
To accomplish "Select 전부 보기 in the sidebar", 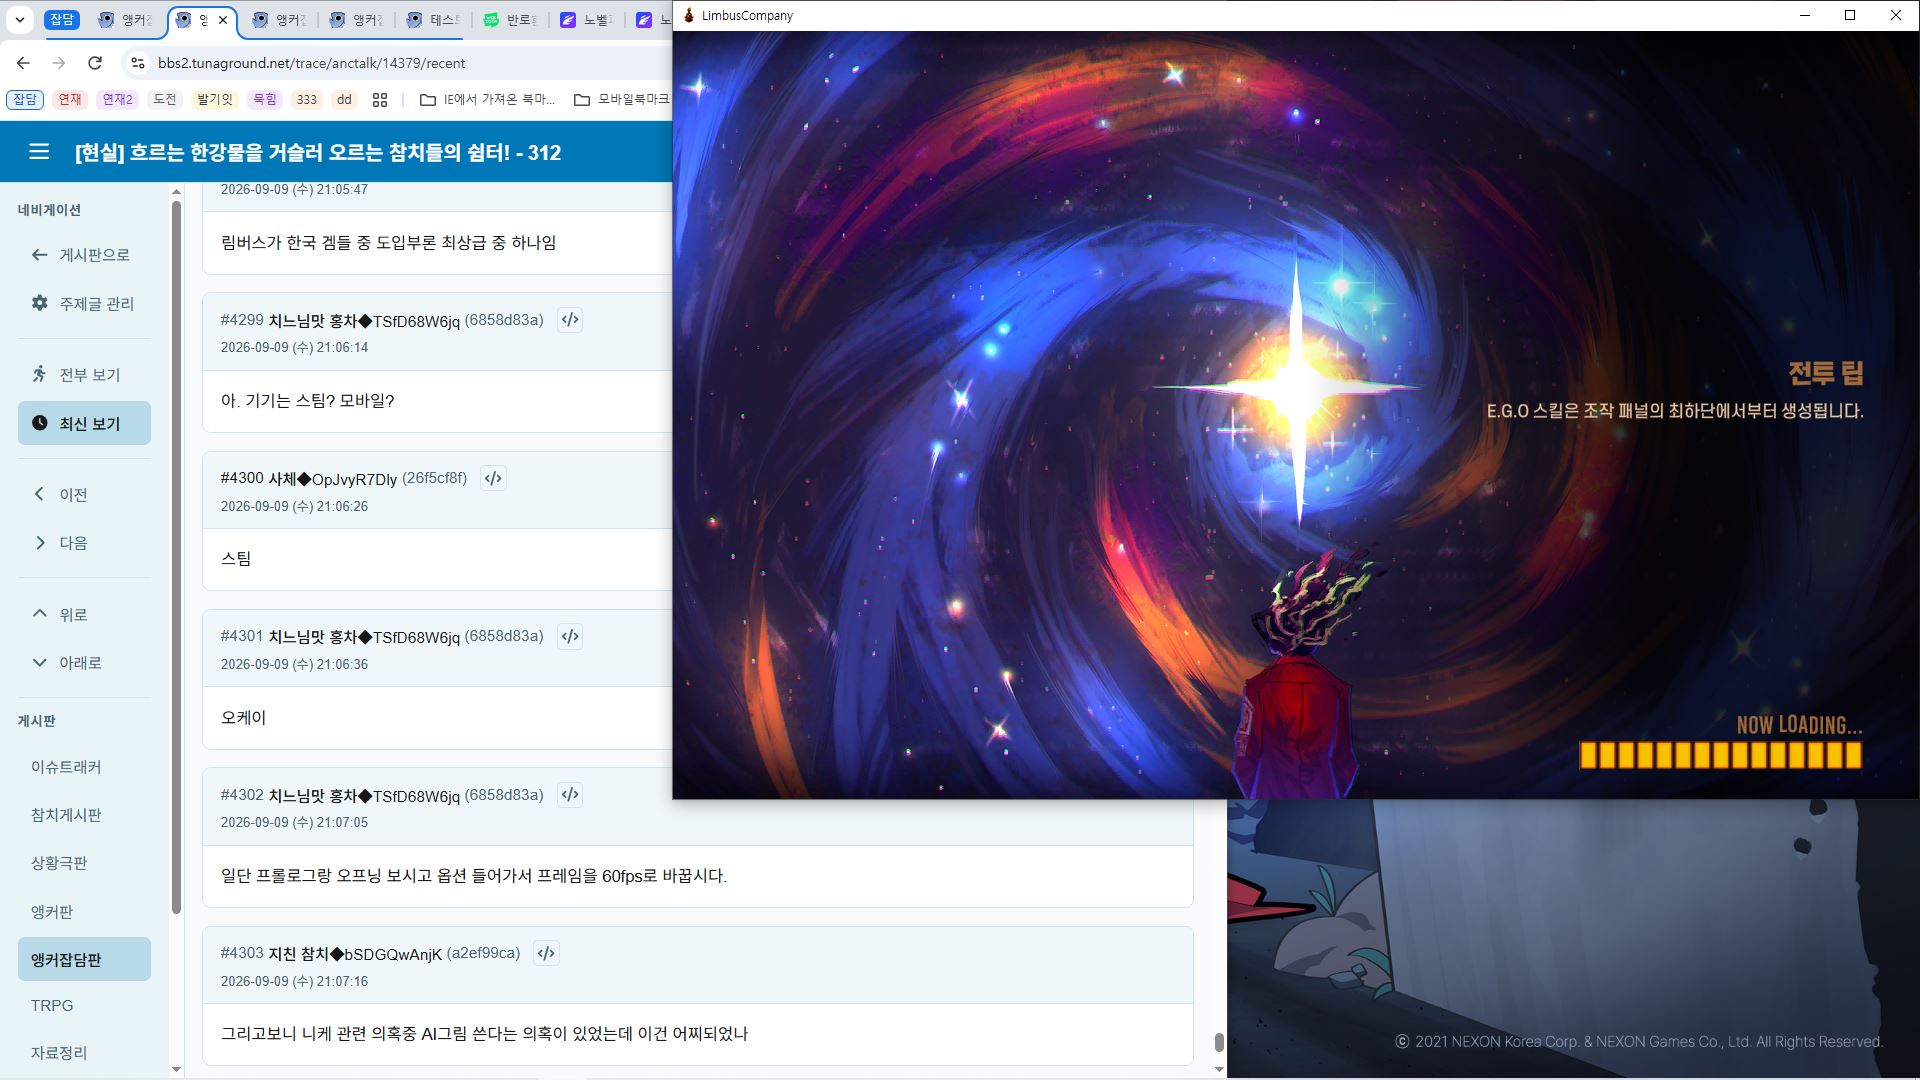I will 84,374.
